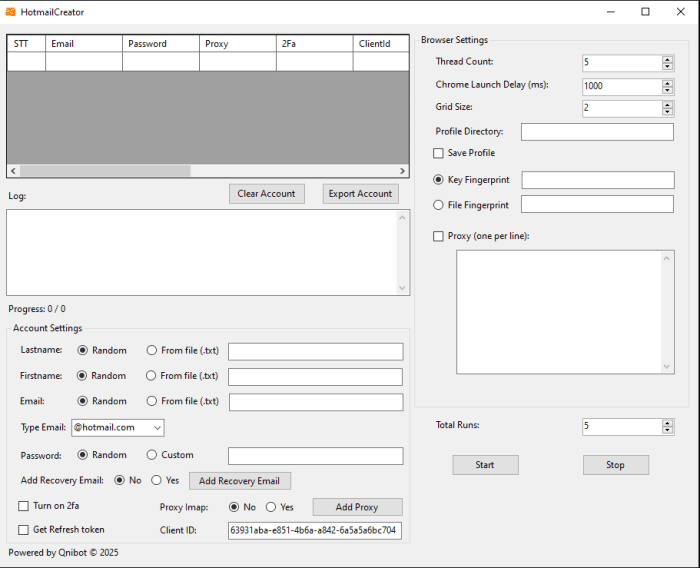700x568 pixels.
Task: Increase Total Runs with up arrow
Action: (x=667, y=423)
